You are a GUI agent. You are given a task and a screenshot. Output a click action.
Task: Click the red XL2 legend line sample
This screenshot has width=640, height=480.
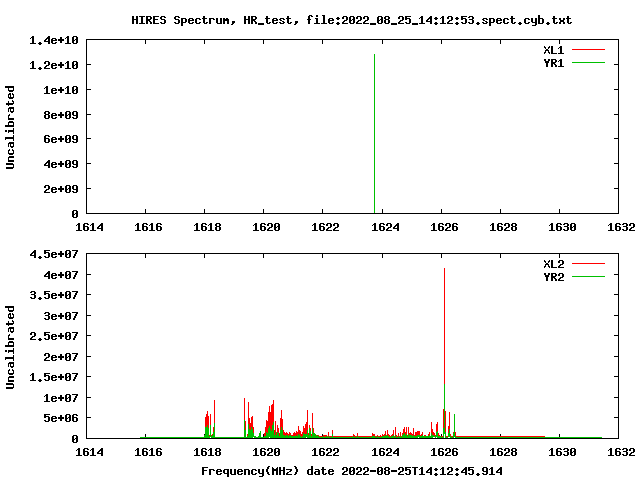tap(588, 264)
